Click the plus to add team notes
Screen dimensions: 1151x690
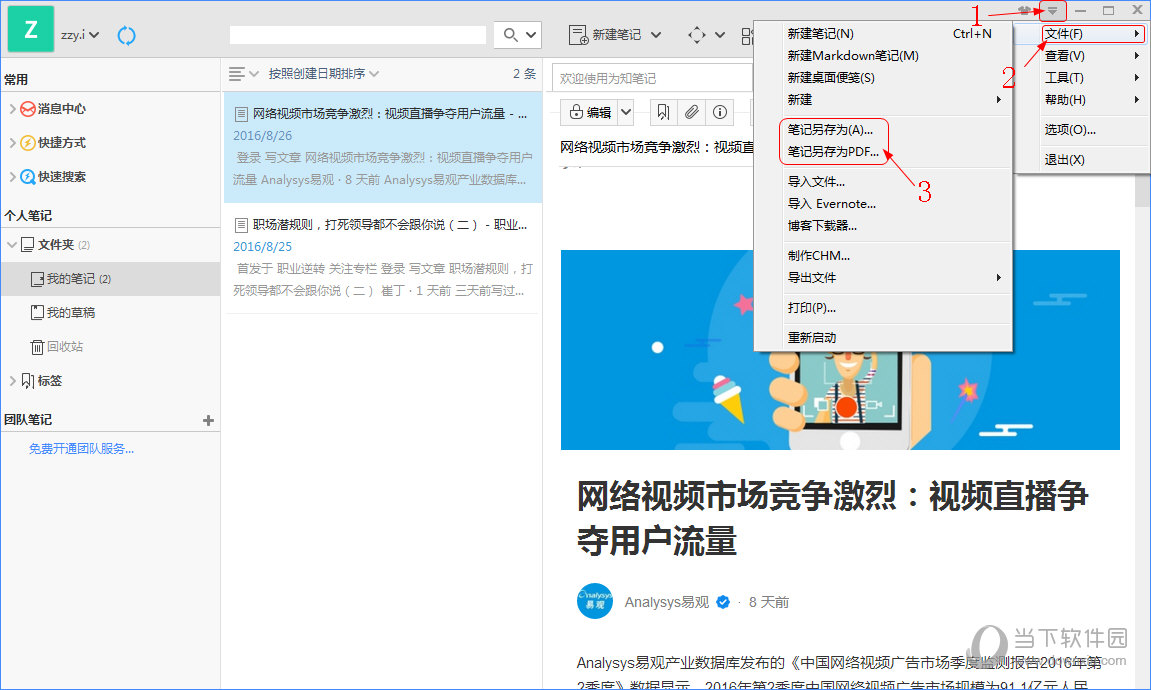tap(209, 420)
